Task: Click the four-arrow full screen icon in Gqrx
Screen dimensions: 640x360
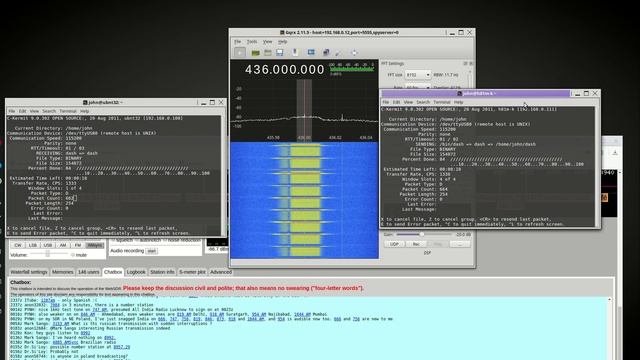Action: (354, 53)
